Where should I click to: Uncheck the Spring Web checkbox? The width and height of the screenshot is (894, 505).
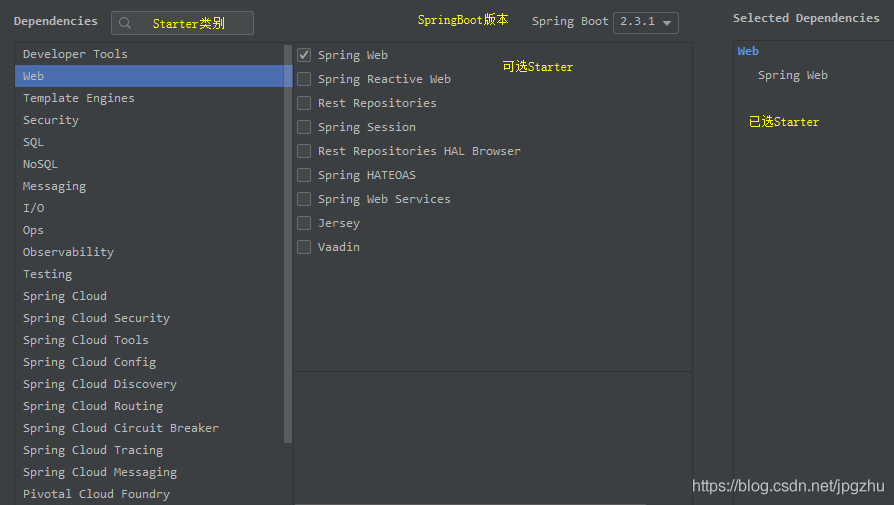click(x=304, y=55)
